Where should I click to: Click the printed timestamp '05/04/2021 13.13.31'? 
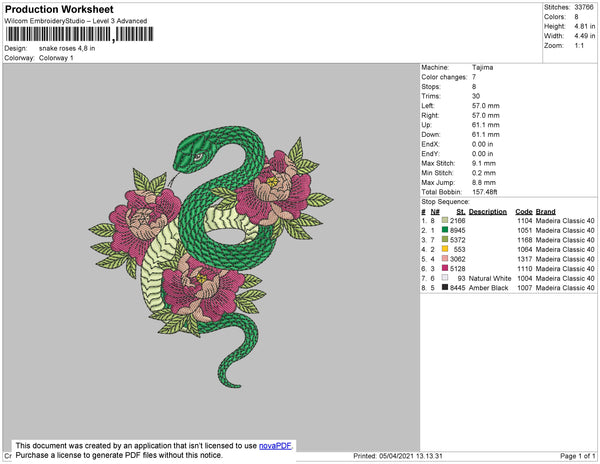click(411, 456)
